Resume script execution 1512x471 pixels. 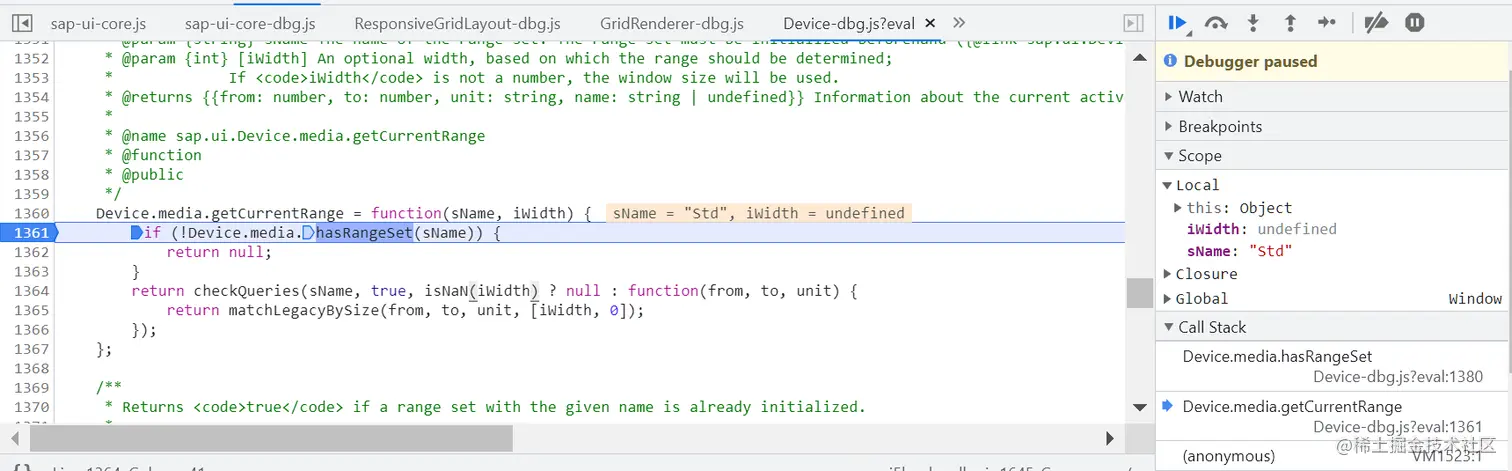[x=1178, y=22]
